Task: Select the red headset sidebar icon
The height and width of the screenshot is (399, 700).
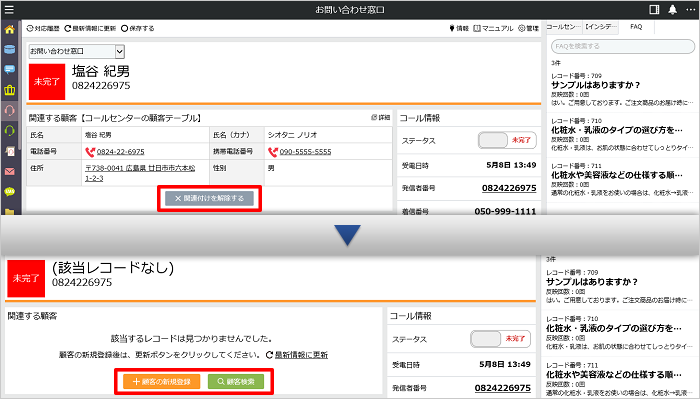Action: click(9, 110)
